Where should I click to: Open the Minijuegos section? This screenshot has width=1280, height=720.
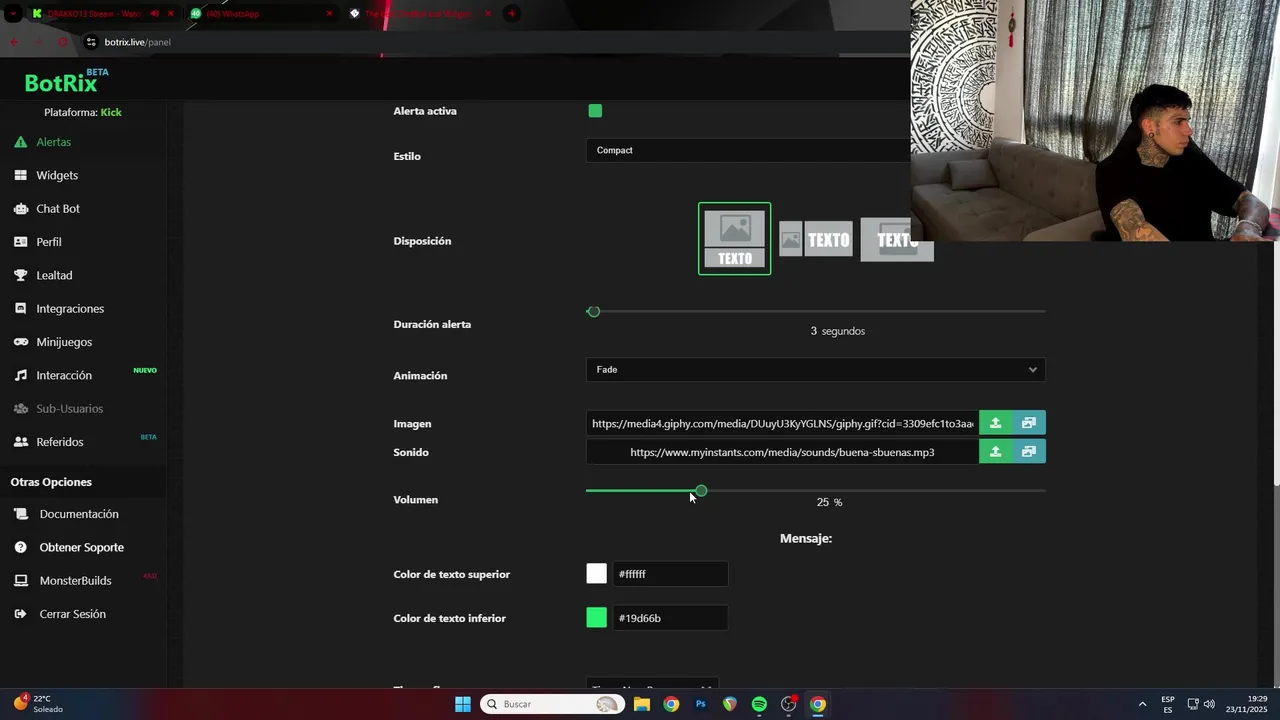pos(64,342)
